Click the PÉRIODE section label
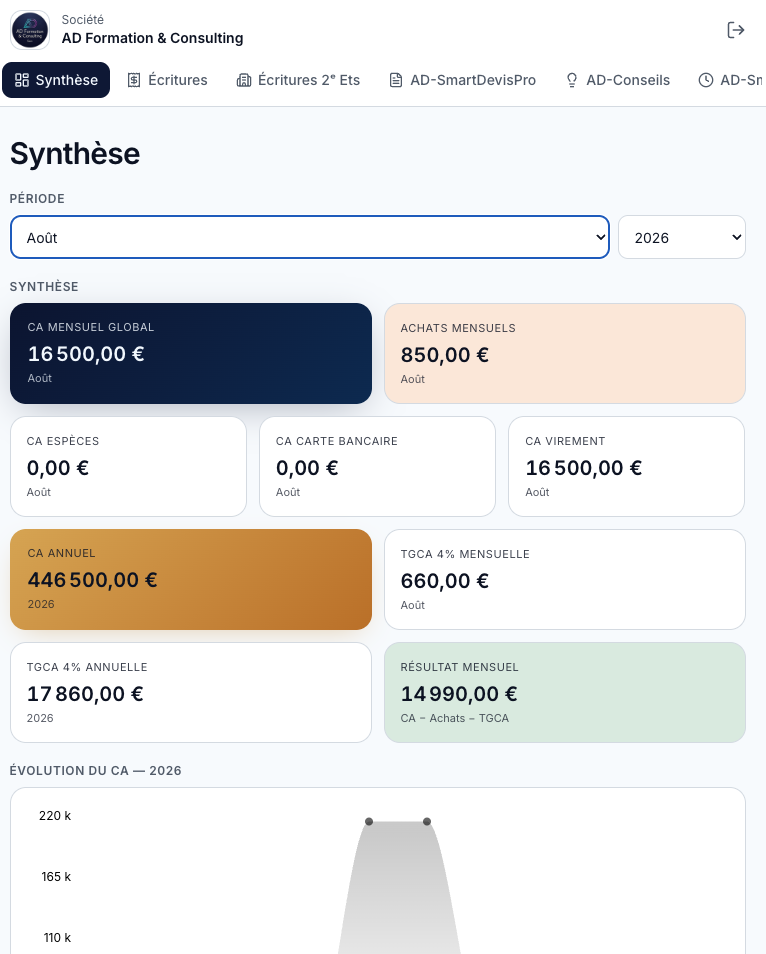Screen dimensions: 766x954 pos(37,198)
